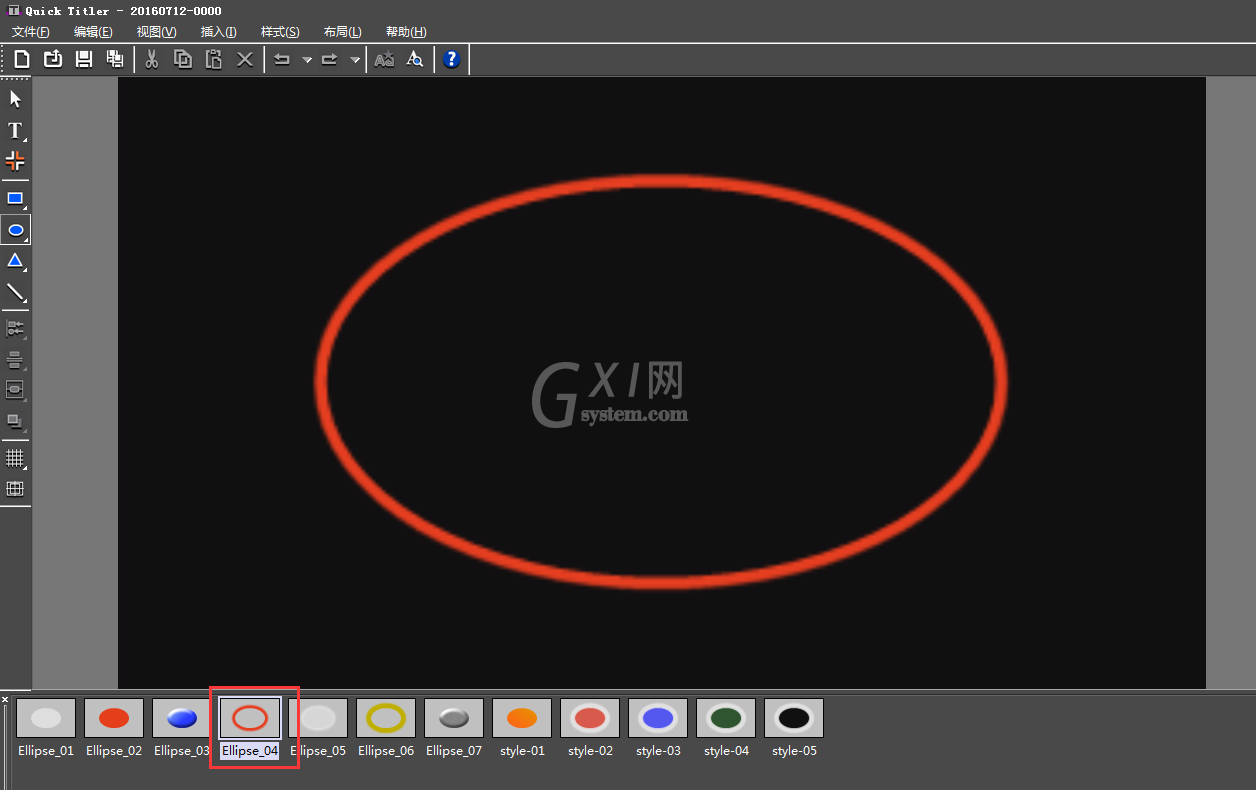This screenshot has height=790, width=1256.
Task: Click the Redo arrow icon
Action: coord(330,59)
